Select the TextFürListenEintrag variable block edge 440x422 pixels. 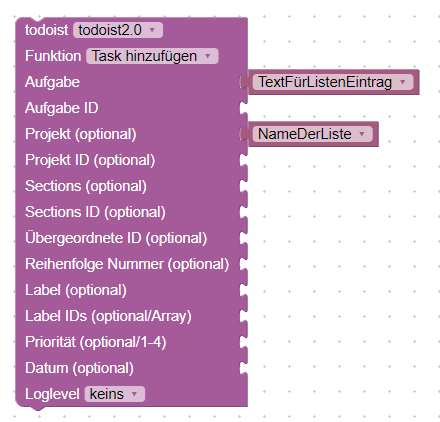(x=416, y=82)
